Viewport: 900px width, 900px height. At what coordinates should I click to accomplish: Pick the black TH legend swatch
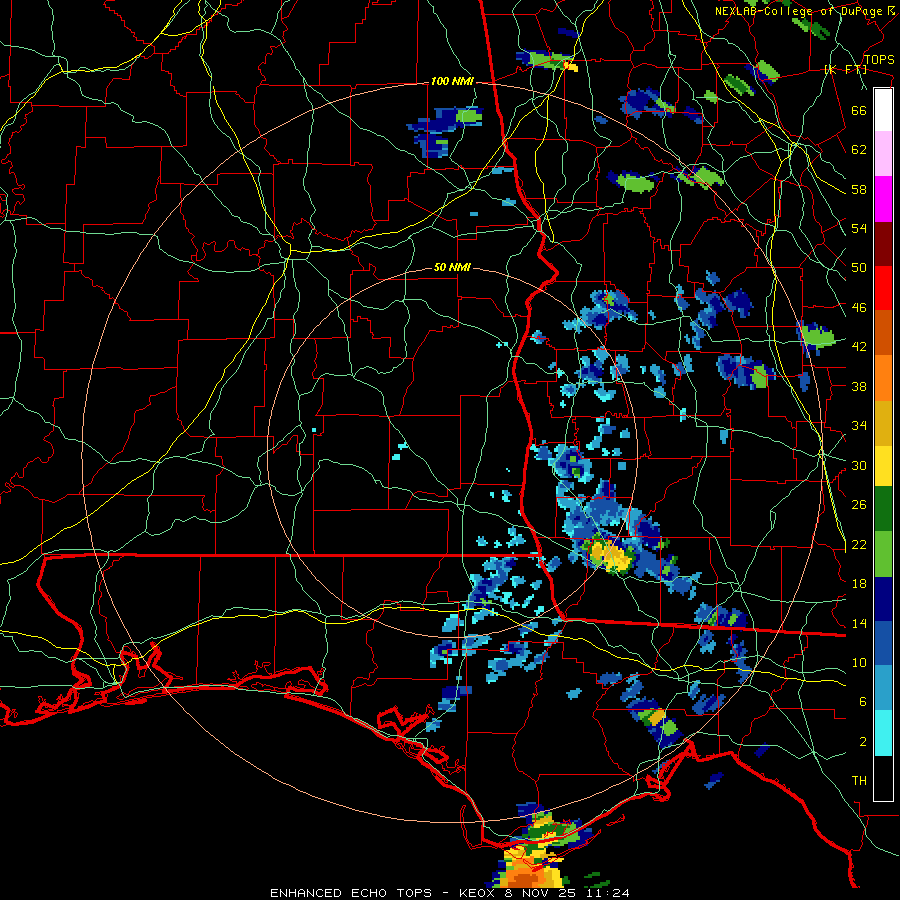pyautogui.click(x=883, y=778)
